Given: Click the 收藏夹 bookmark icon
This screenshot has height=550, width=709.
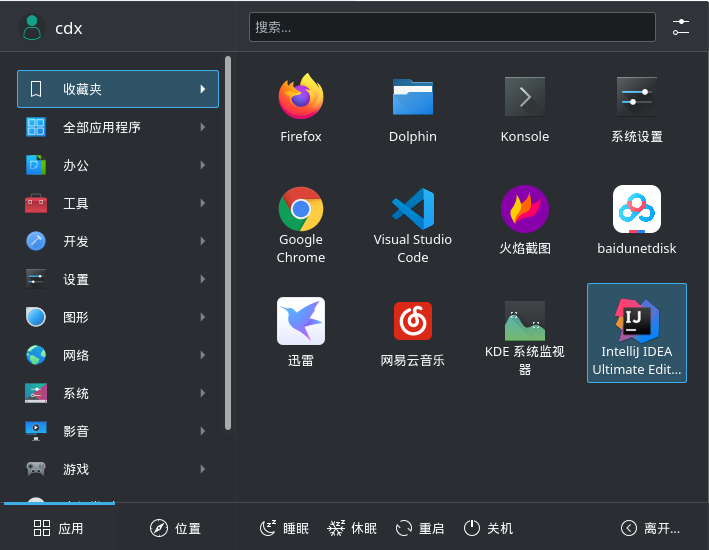Looking at the screenshot, I should tap(36, 89).
